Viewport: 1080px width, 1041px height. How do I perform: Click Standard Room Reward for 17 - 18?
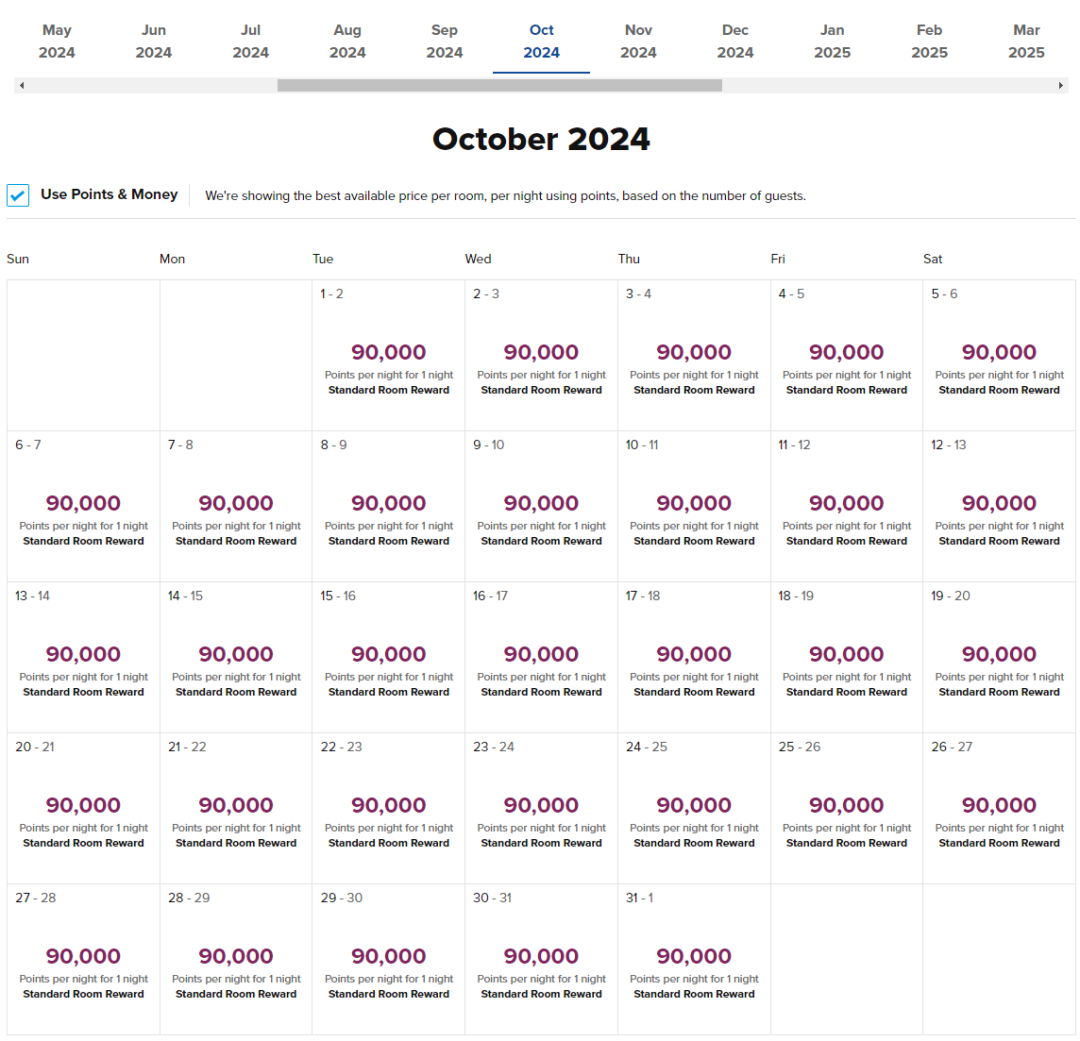coord(694,692)
